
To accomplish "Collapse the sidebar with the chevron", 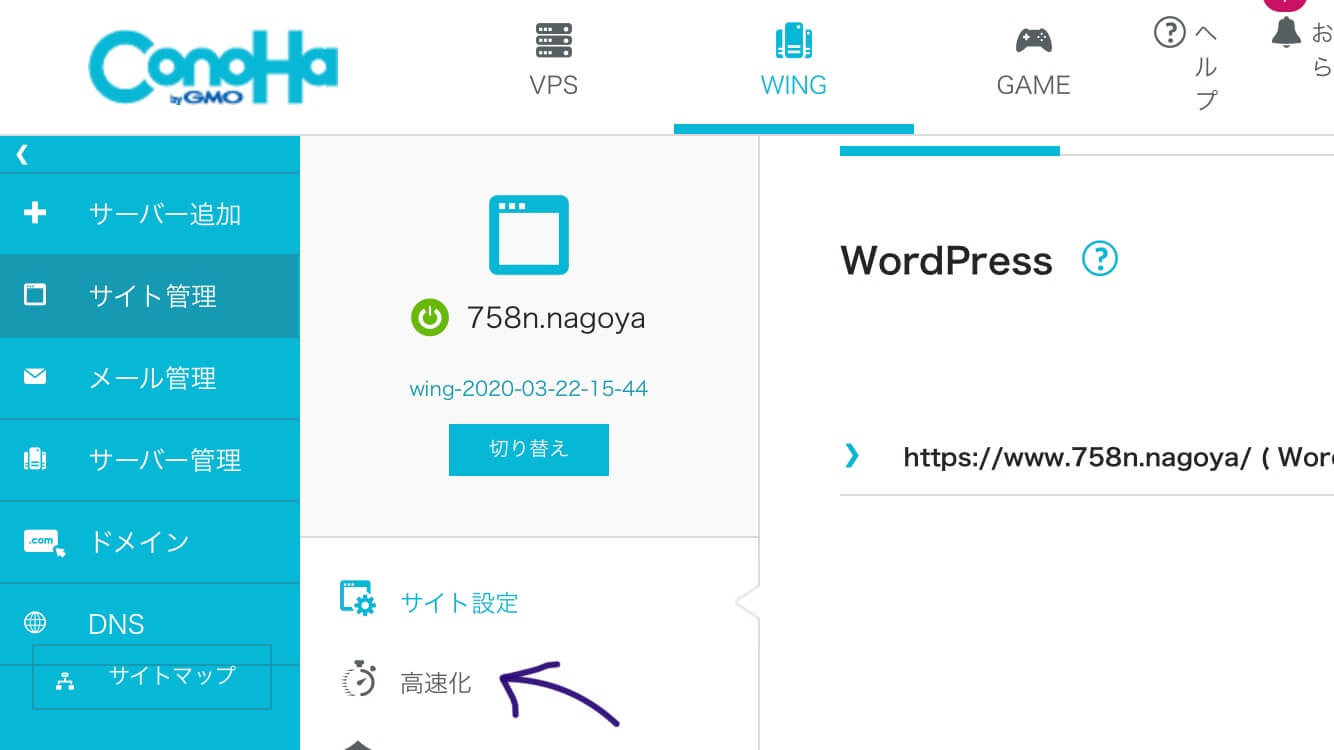I will pos(22,154).
